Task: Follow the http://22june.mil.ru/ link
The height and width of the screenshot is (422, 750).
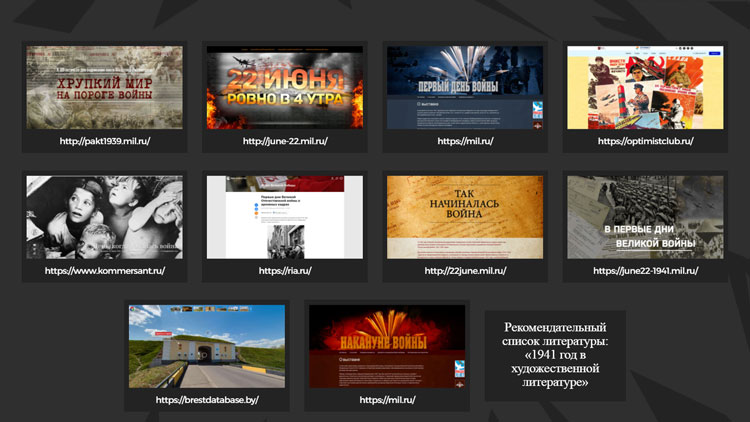Action: (465, 271)
